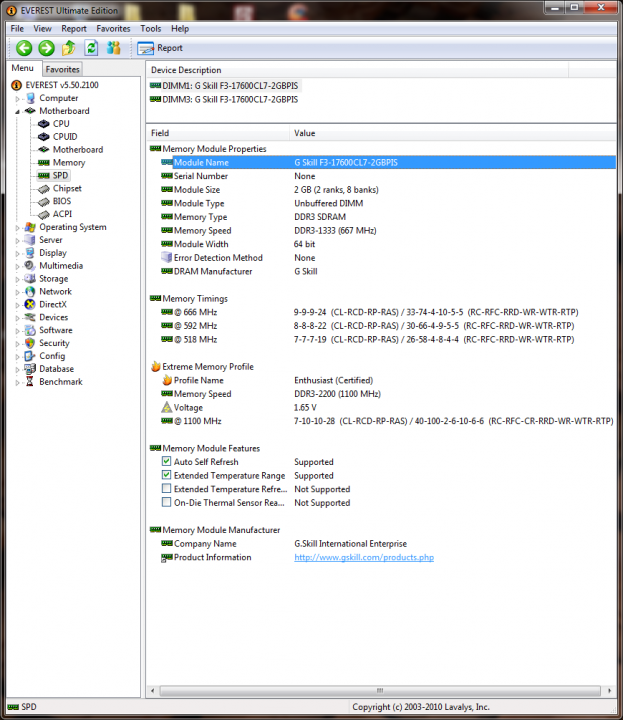Click the Database icon in tree

point(30,369)
